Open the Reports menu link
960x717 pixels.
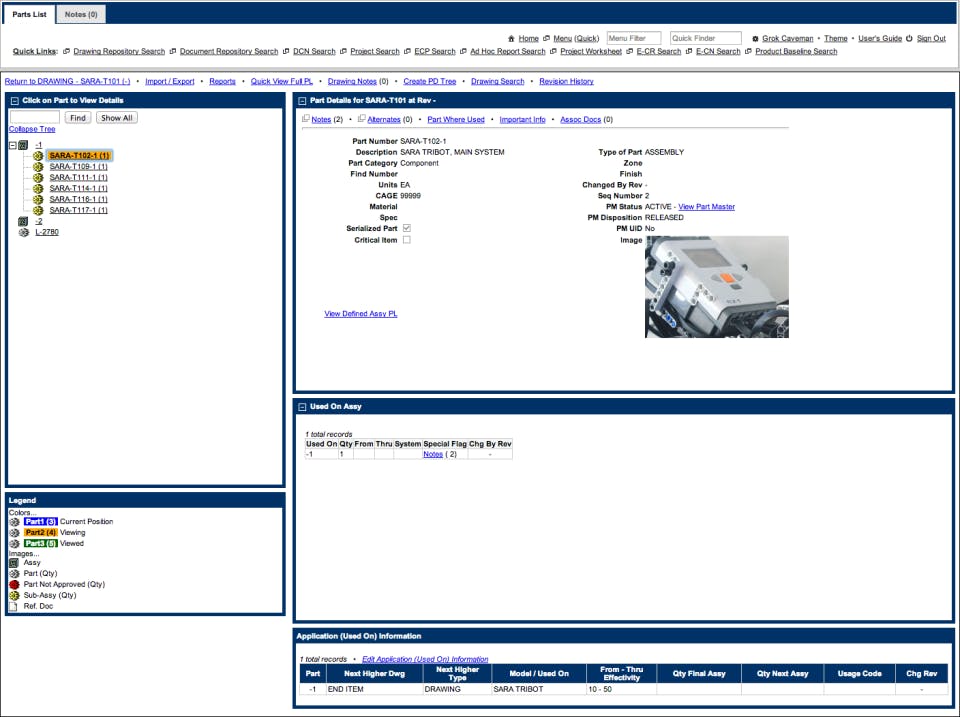tap(222, 81)
